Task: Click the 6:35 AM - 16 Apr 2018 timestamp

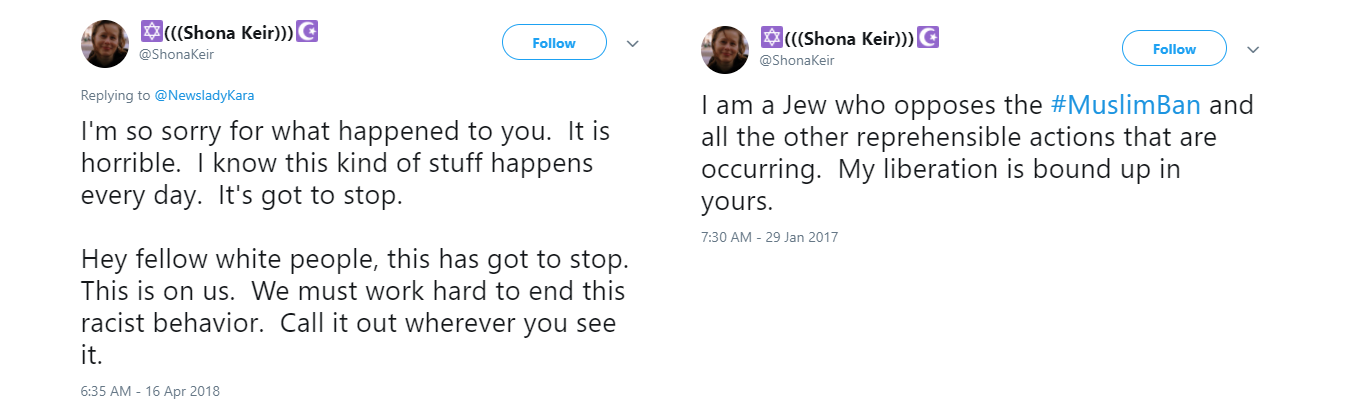Action: click(150, 391)
